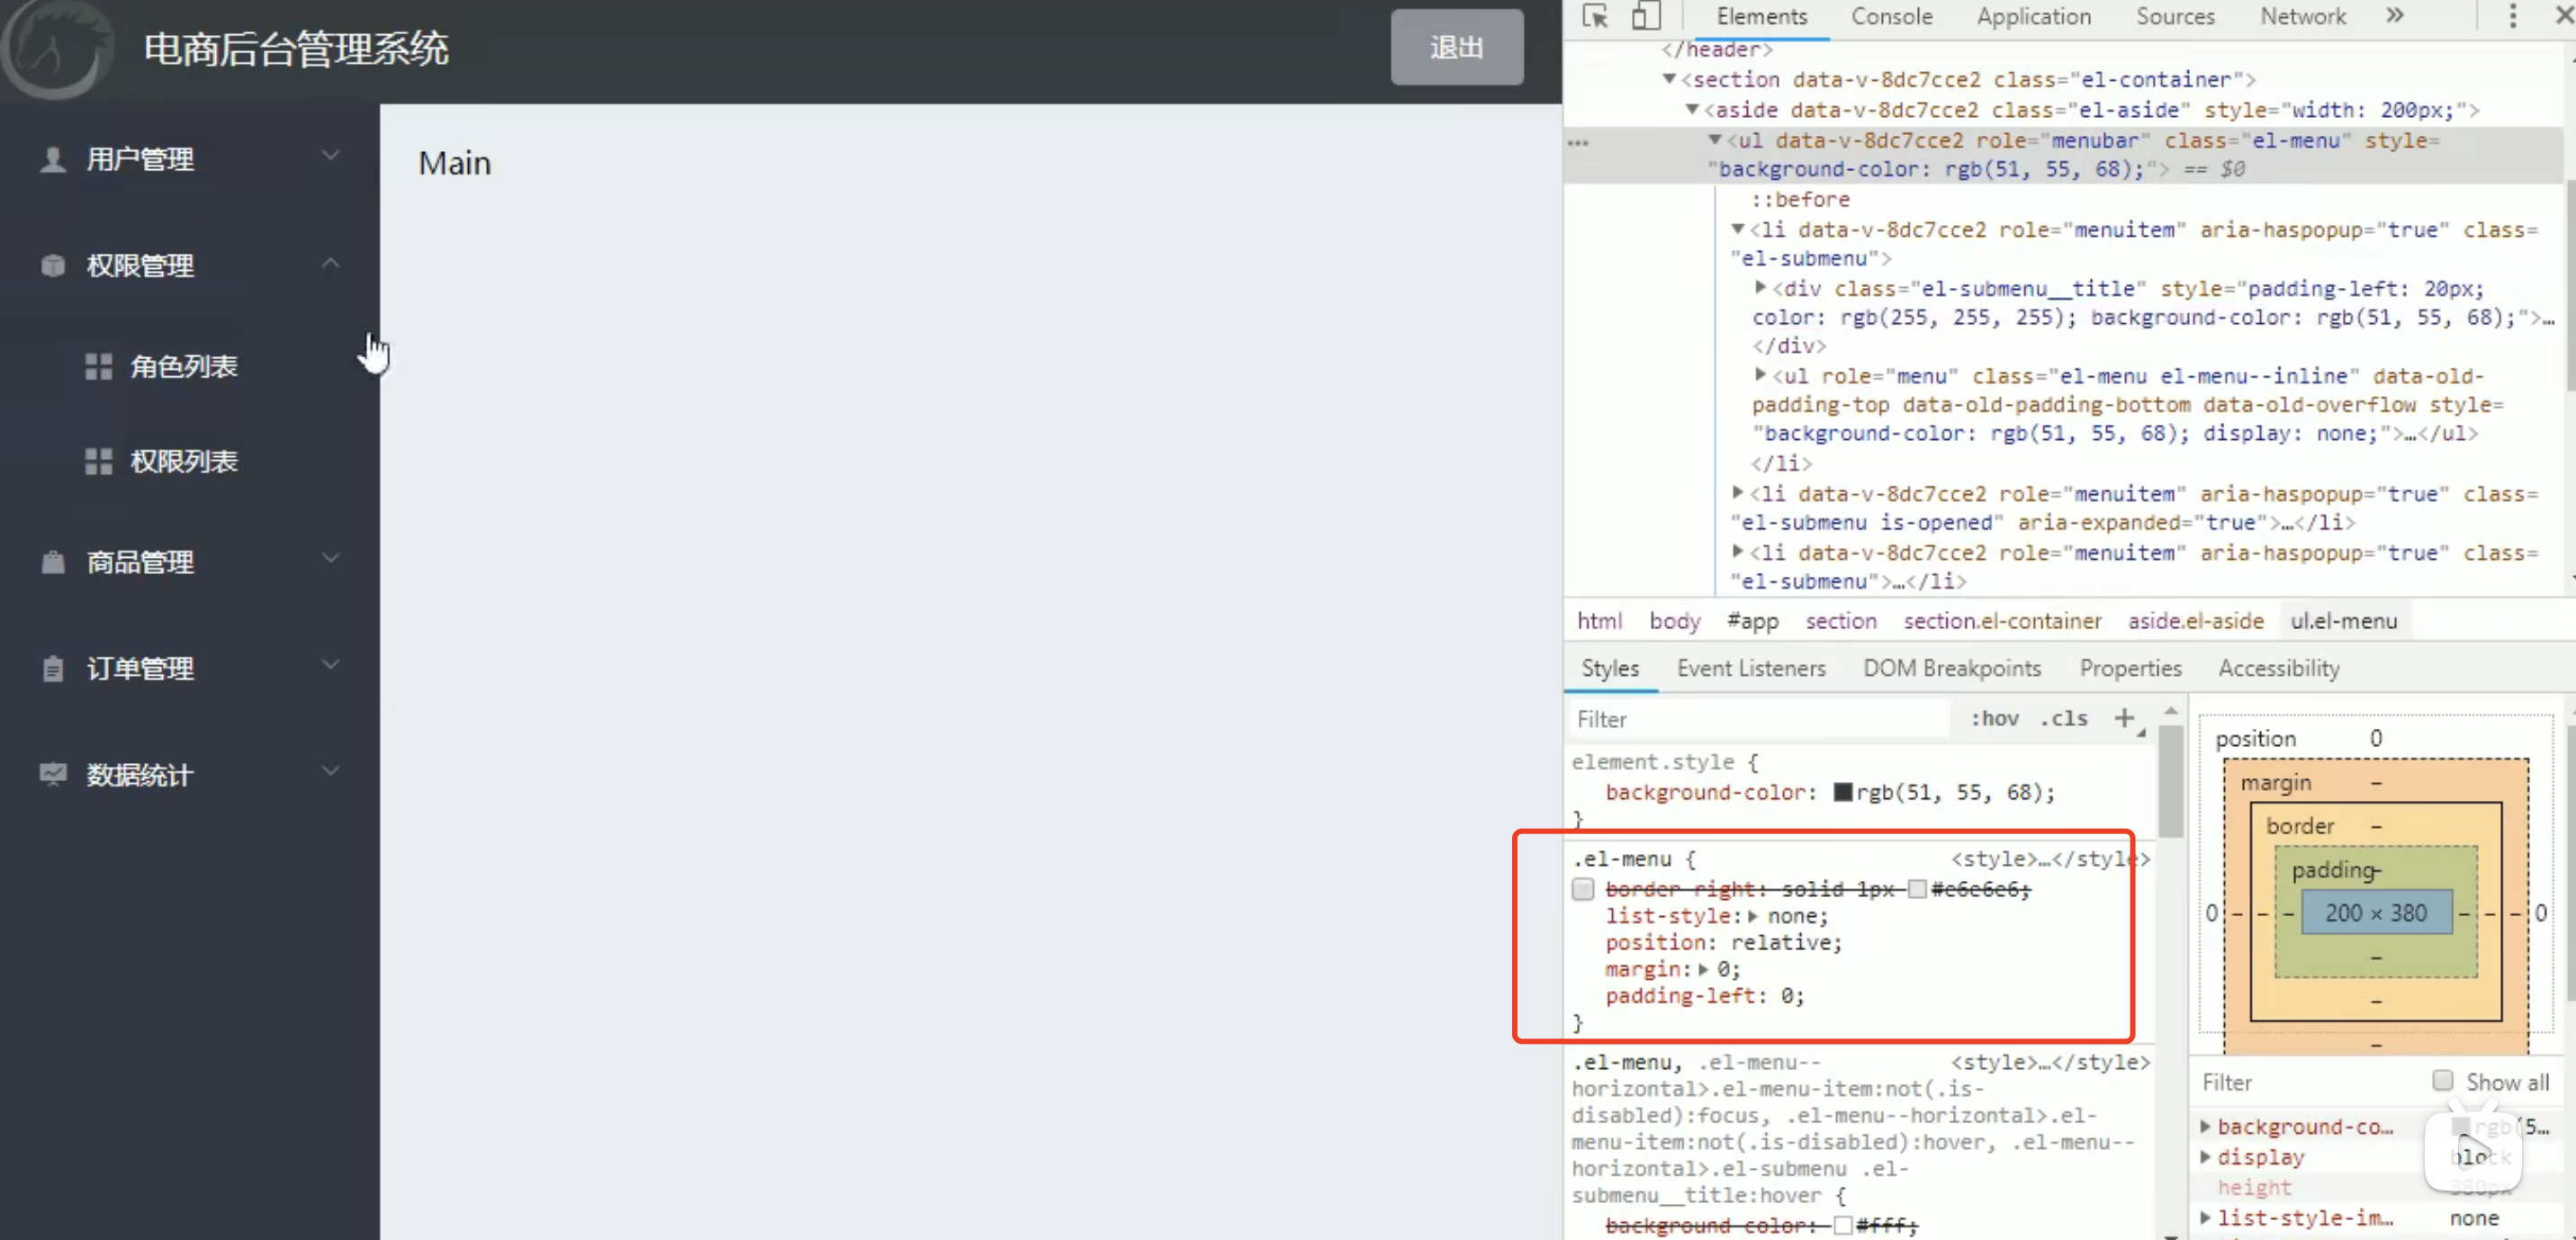Toggle the .cls class editor button
Screen dimensions: 2576x1240
[2063, 718]
